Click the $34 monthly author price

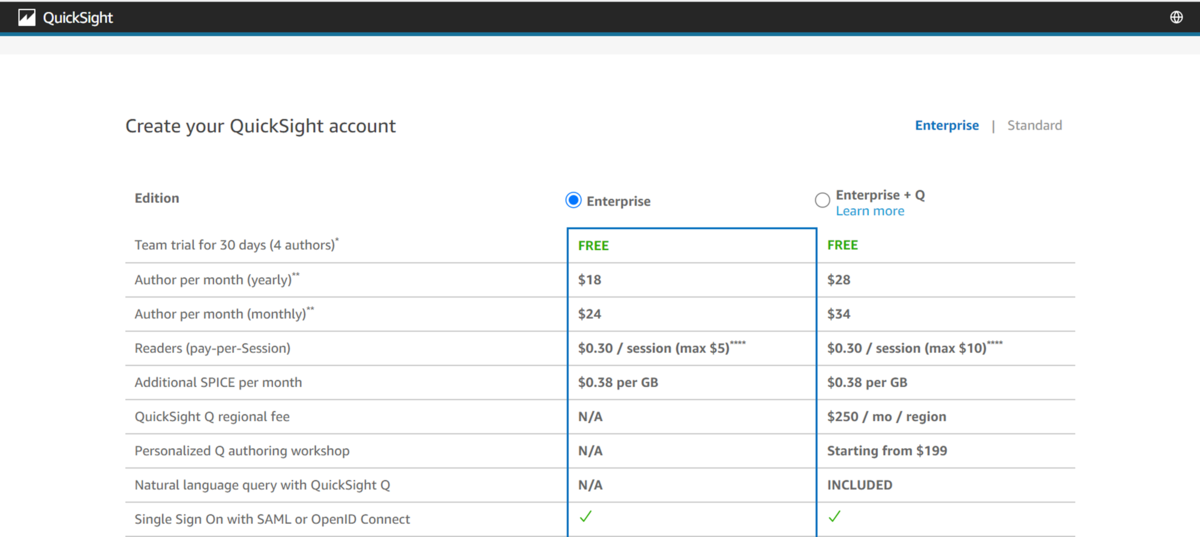(839, 314)
